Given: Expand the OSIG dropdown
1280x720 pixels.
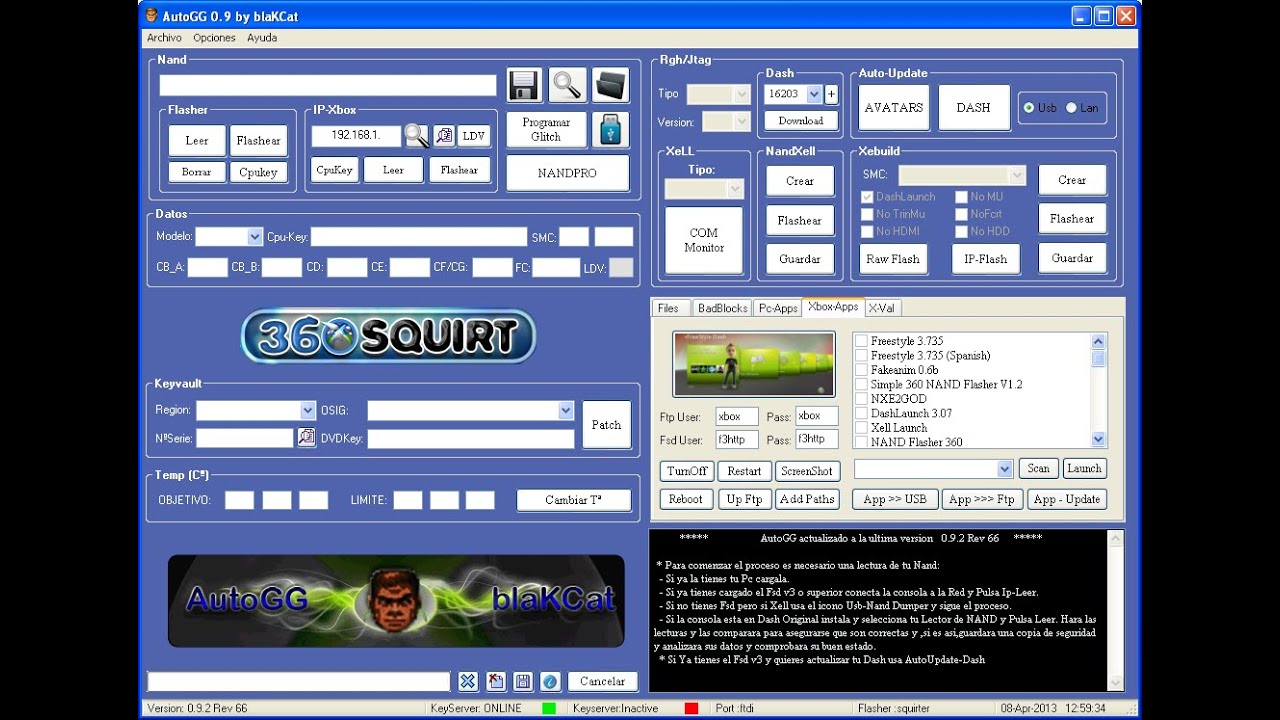Looking at the screenshot, I should [566, 410].
